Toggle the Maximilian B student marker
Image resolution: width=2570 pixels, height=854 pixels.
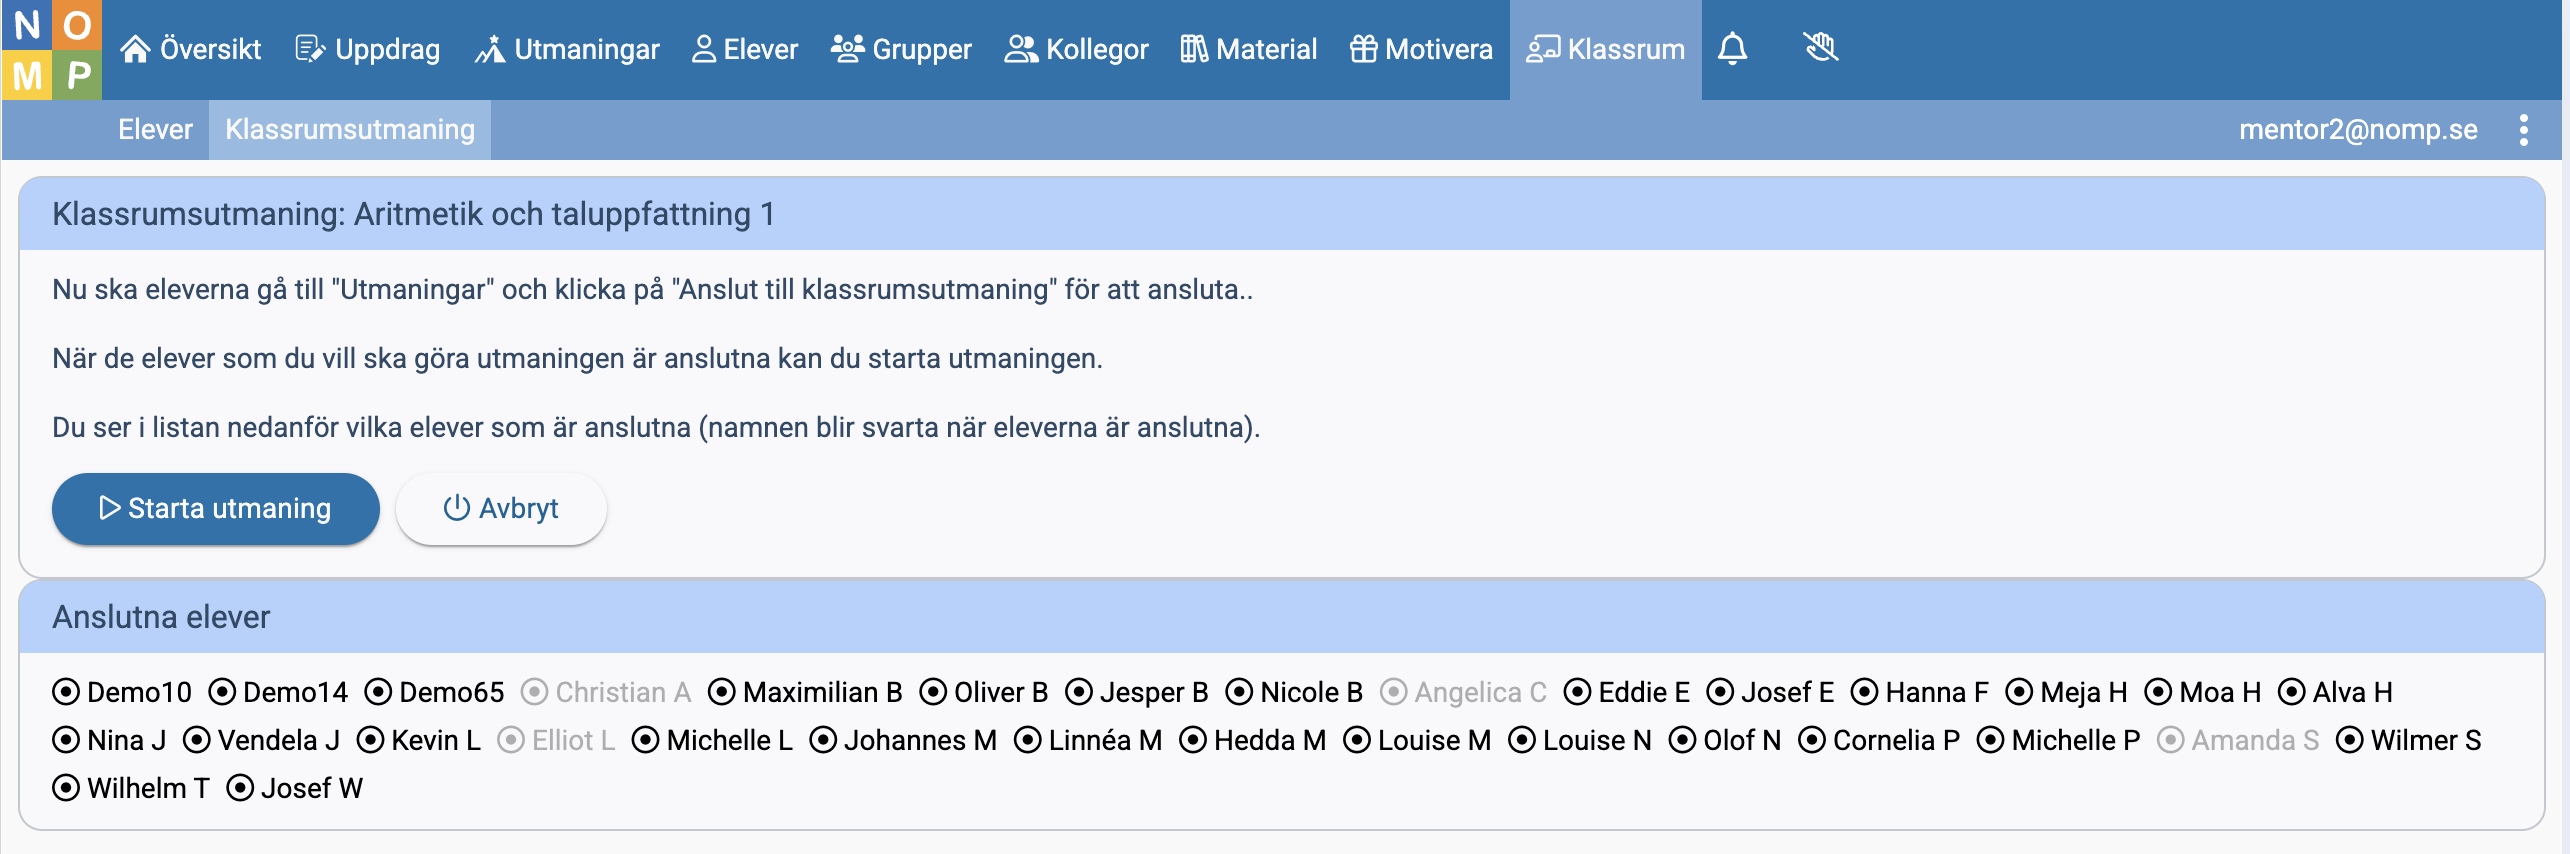click(x=722, y=692)
